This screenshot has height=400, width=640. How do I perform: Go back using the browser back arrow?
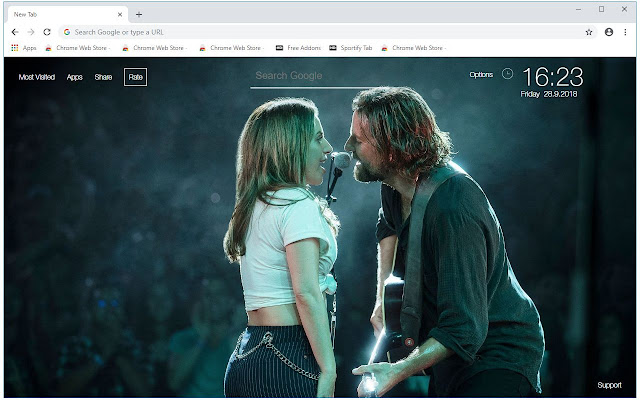click(x=15, y=32)
